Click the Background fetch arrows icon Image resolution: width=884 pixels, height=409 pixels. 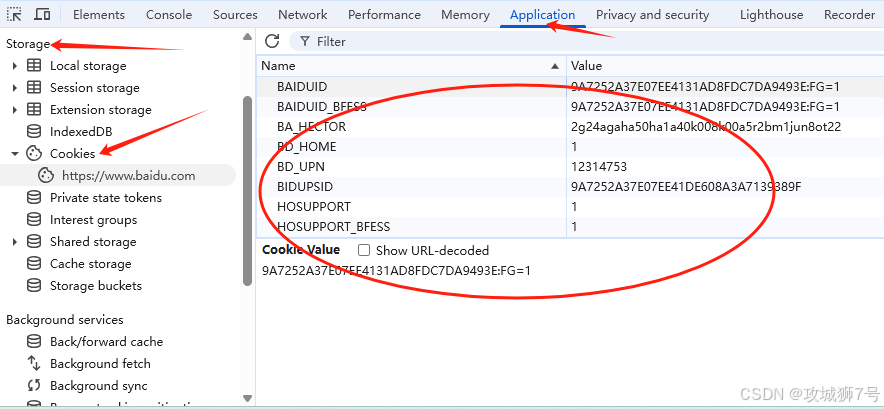click(34, 363)
